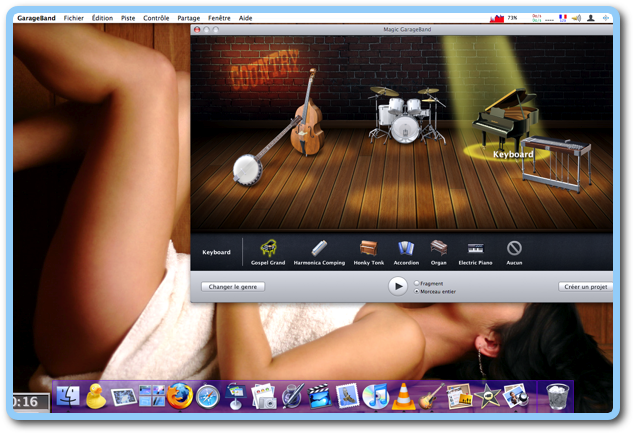Open the Partage menu
This screenshot has width=634, height=434.
(188, 18)
